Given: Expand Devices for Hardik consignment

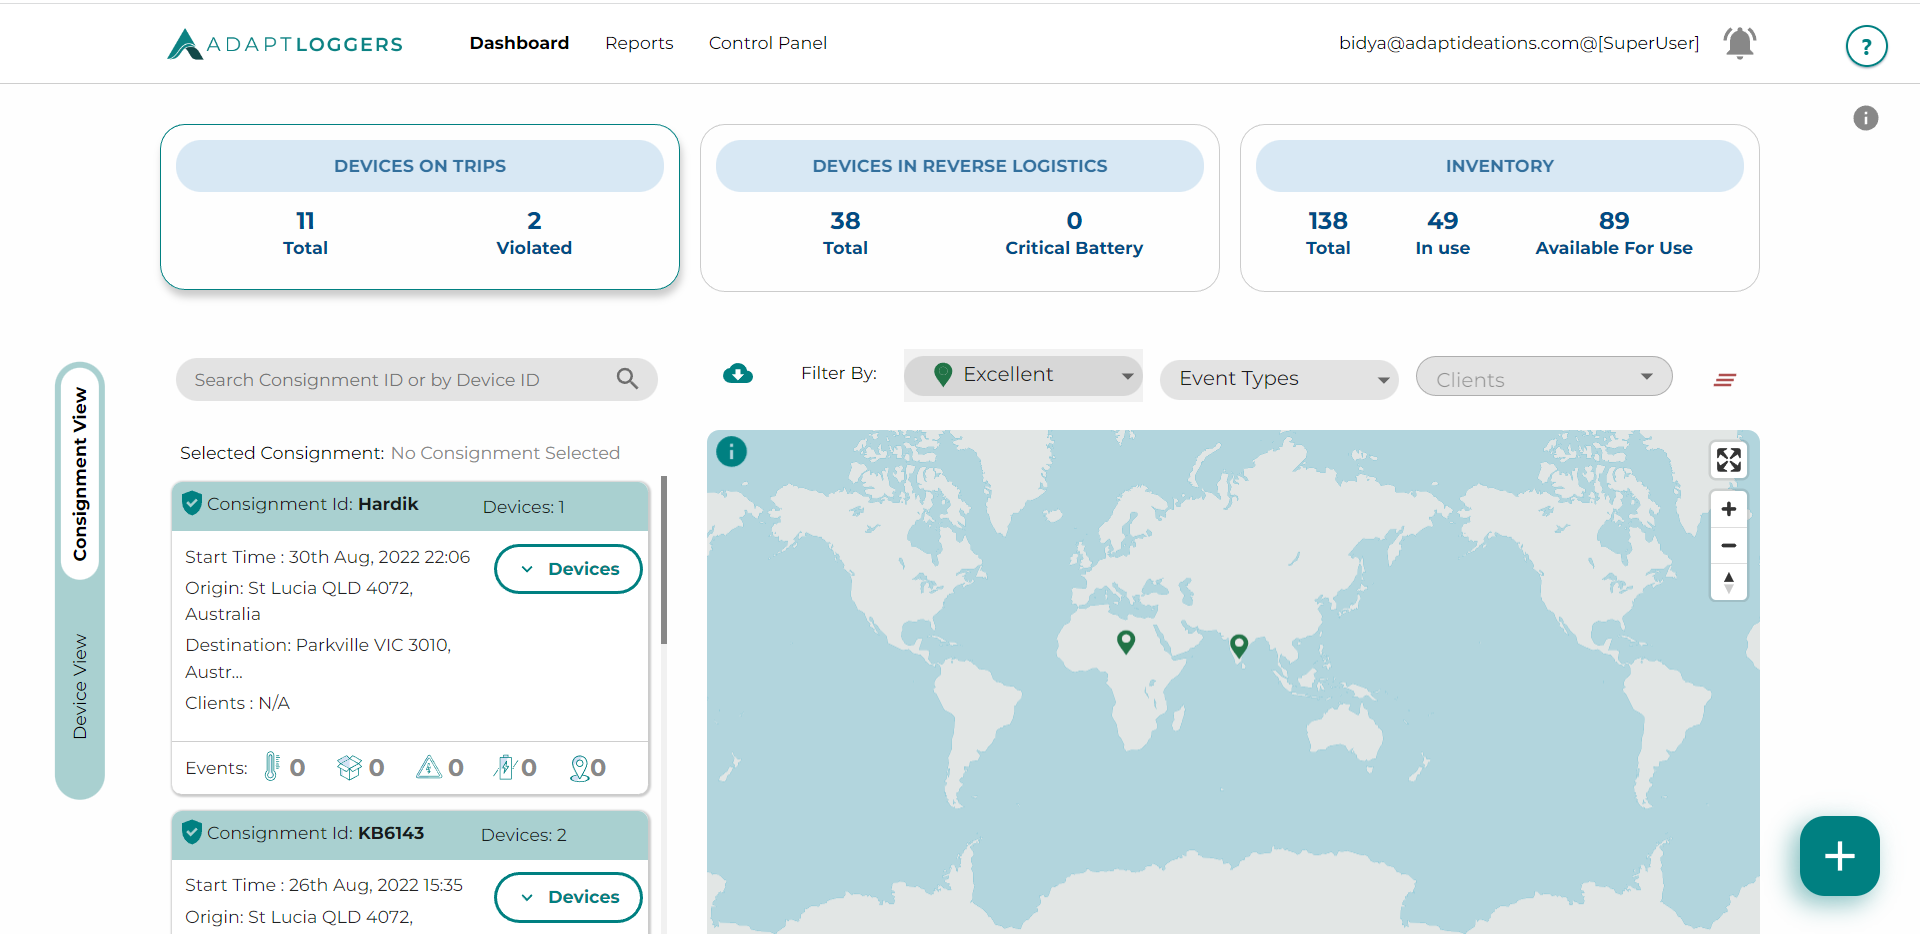Looking at the screenshot, I should pyautogui.click(x=568, y=569).
